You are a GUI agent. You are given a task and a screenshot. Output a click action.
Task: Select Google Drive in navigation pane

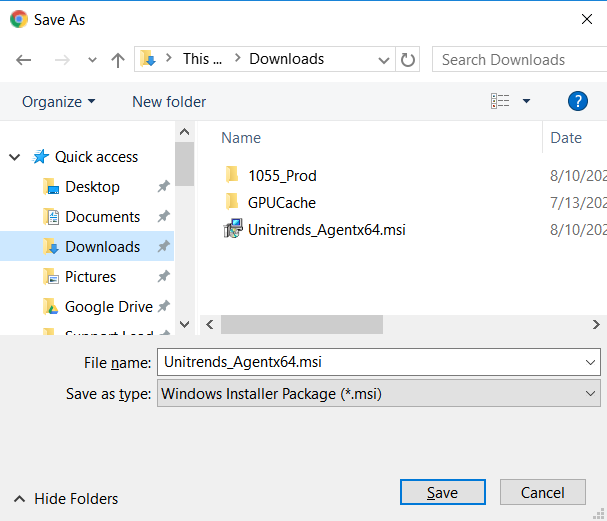pyautogui.click(x=108, y=307)
